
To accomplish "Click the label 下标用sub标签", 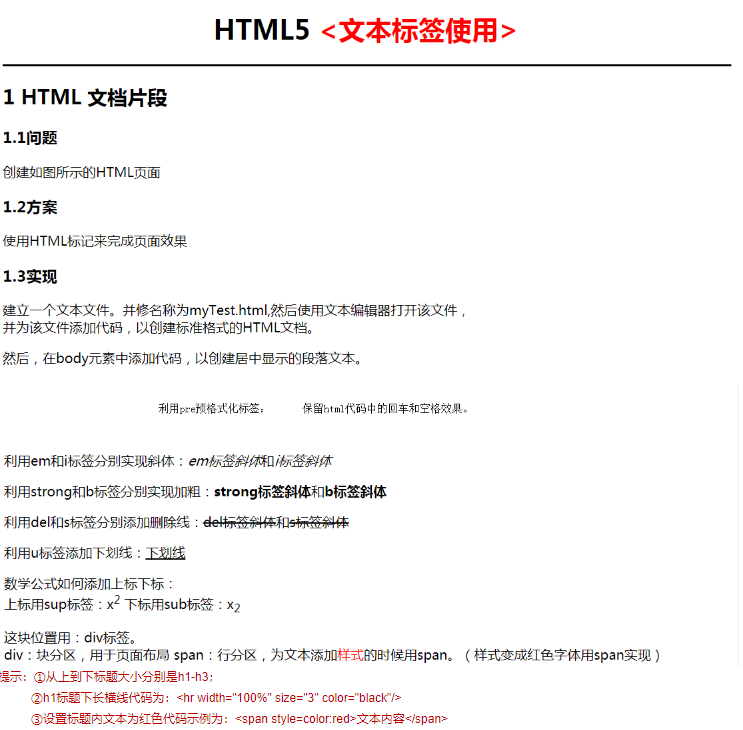I will pos(174,605).
